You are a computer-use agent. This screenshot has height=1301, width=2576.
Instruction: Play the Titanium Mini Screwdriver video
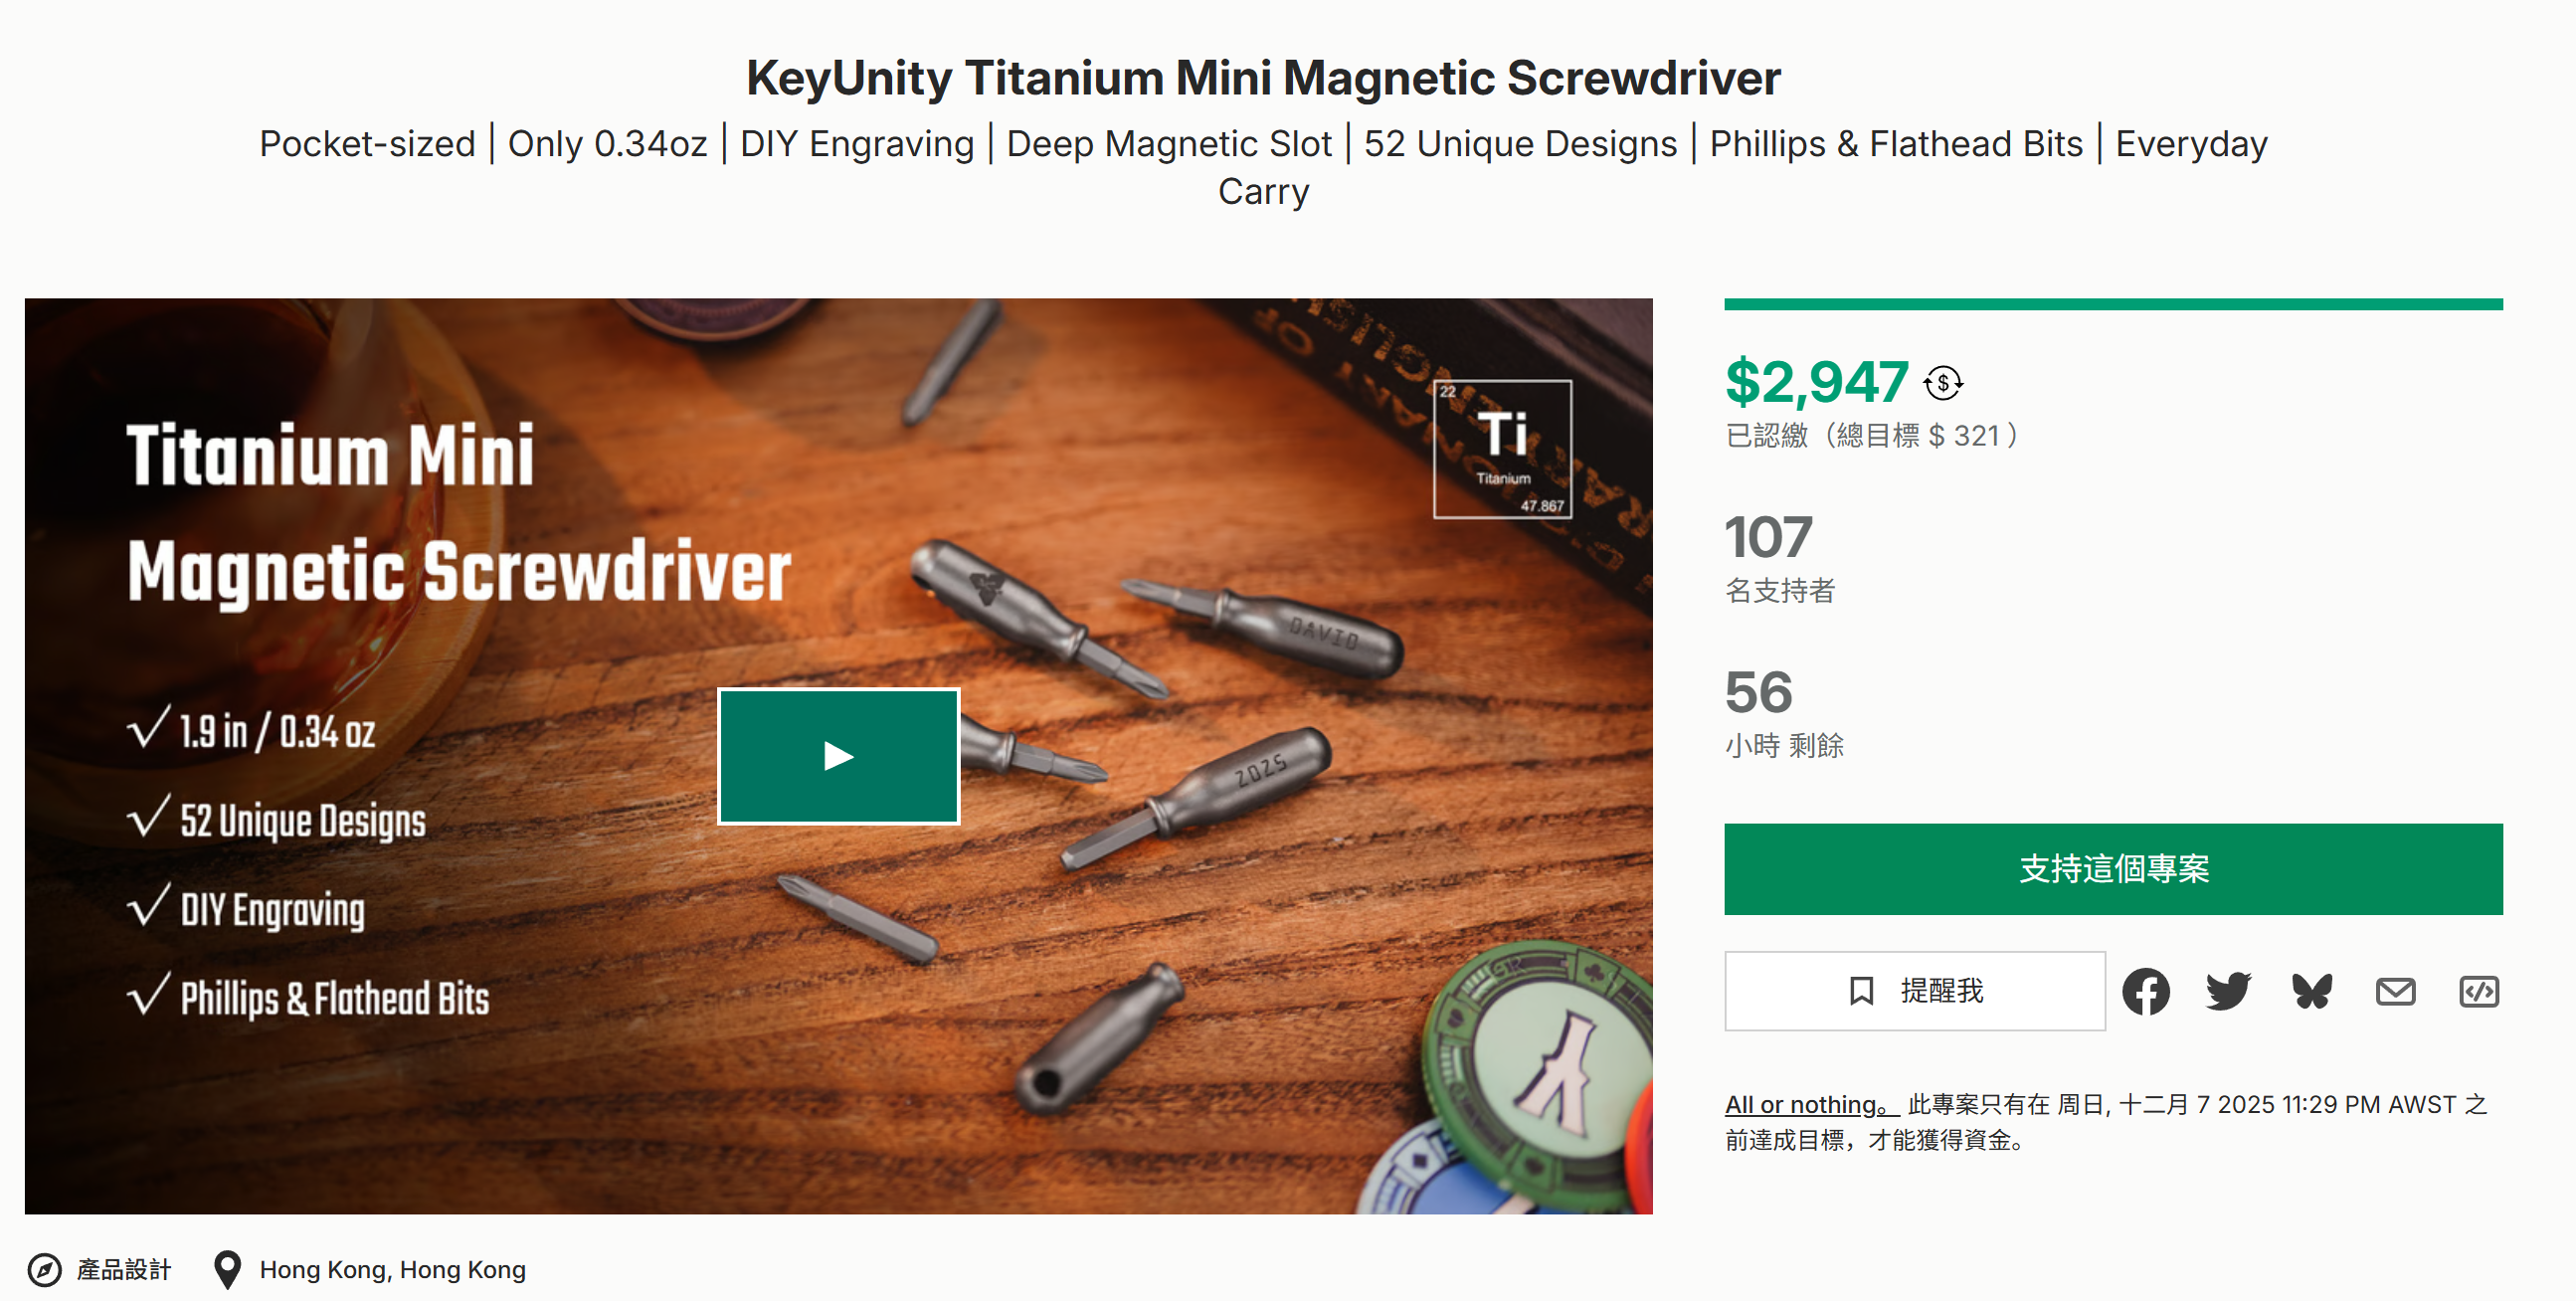pyautogui.click(x=838, y=757)
